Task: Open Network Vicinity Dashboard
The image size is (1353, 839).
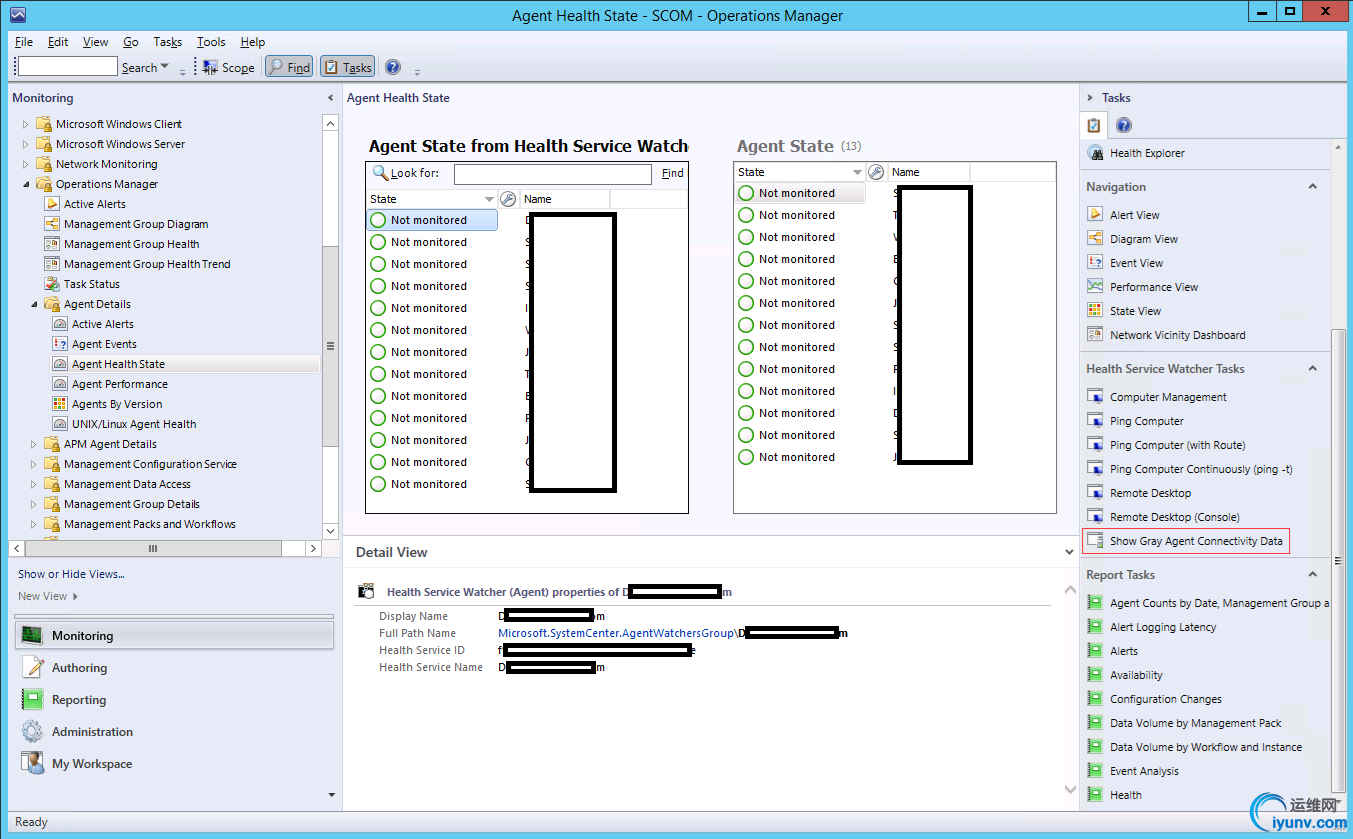Action: (x=1177, y=335)
